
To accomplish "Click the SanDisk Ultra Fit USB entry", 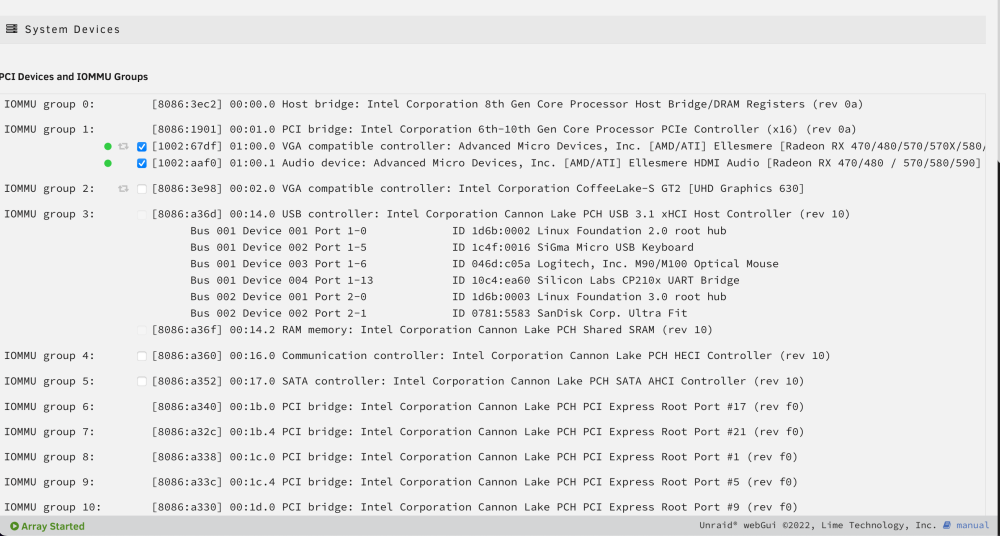I will tap(439, 313).
